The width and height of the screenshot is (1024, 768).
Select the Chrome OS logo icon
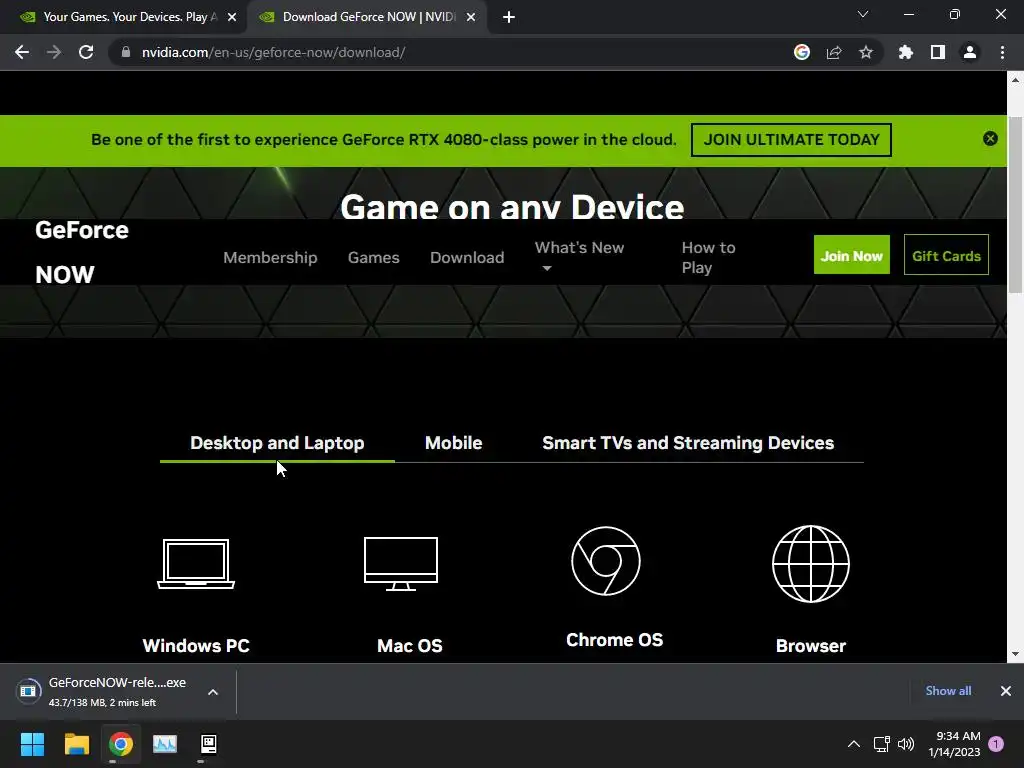click(606, 561)
